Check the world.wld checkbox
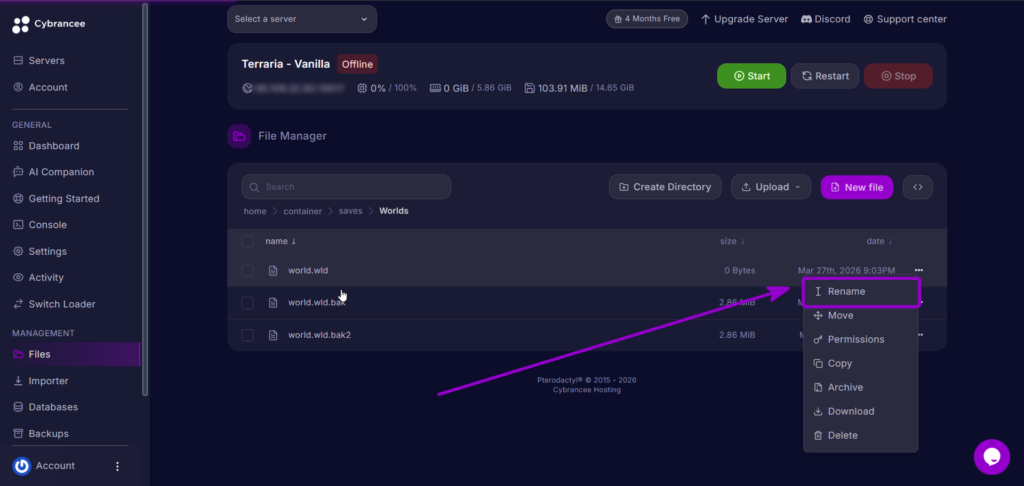Image resolution: width=1024 pixels, height=486 pixels. (x=248, y=270)
